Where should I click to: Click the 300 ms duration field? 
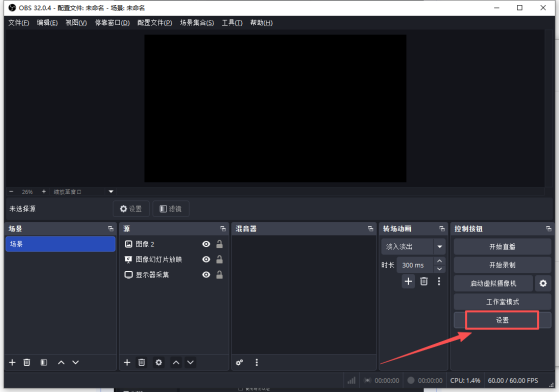415,265
